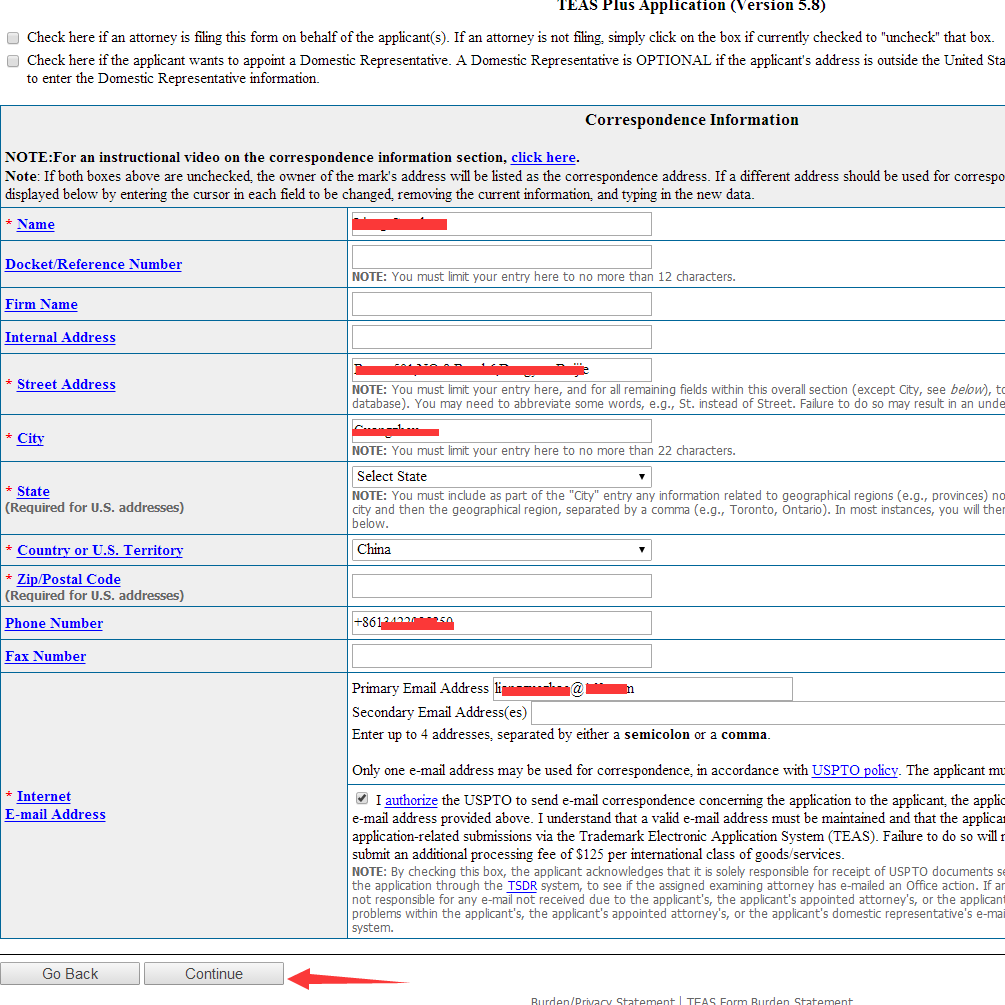Open the Docket/Reference Number help link

[x=94, y=264]
